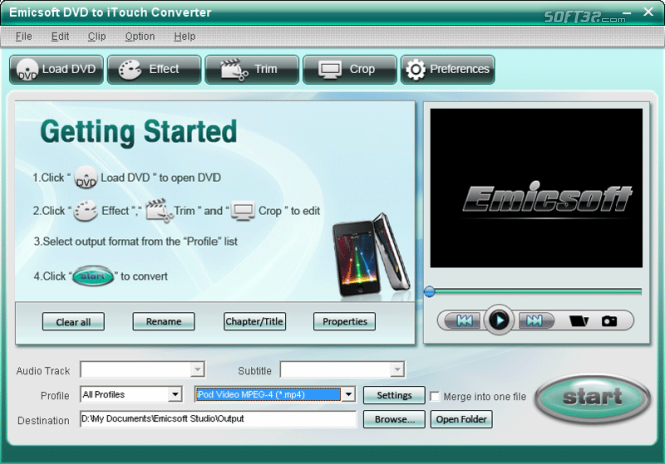Skip to previous chapter in preview

click(x=464, y=320)
